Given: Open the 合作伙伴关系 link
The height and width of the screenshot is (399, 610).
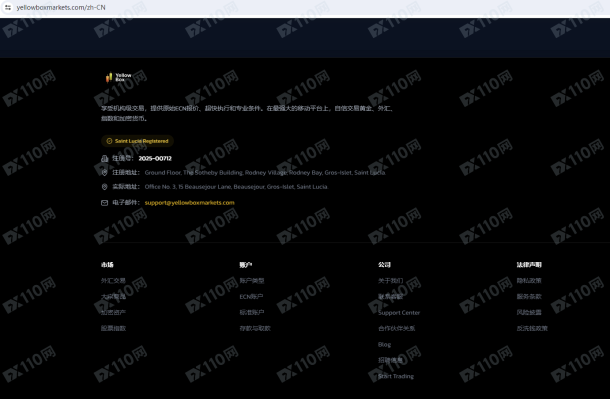Looking at the screenshot, I should coord(396,328).
